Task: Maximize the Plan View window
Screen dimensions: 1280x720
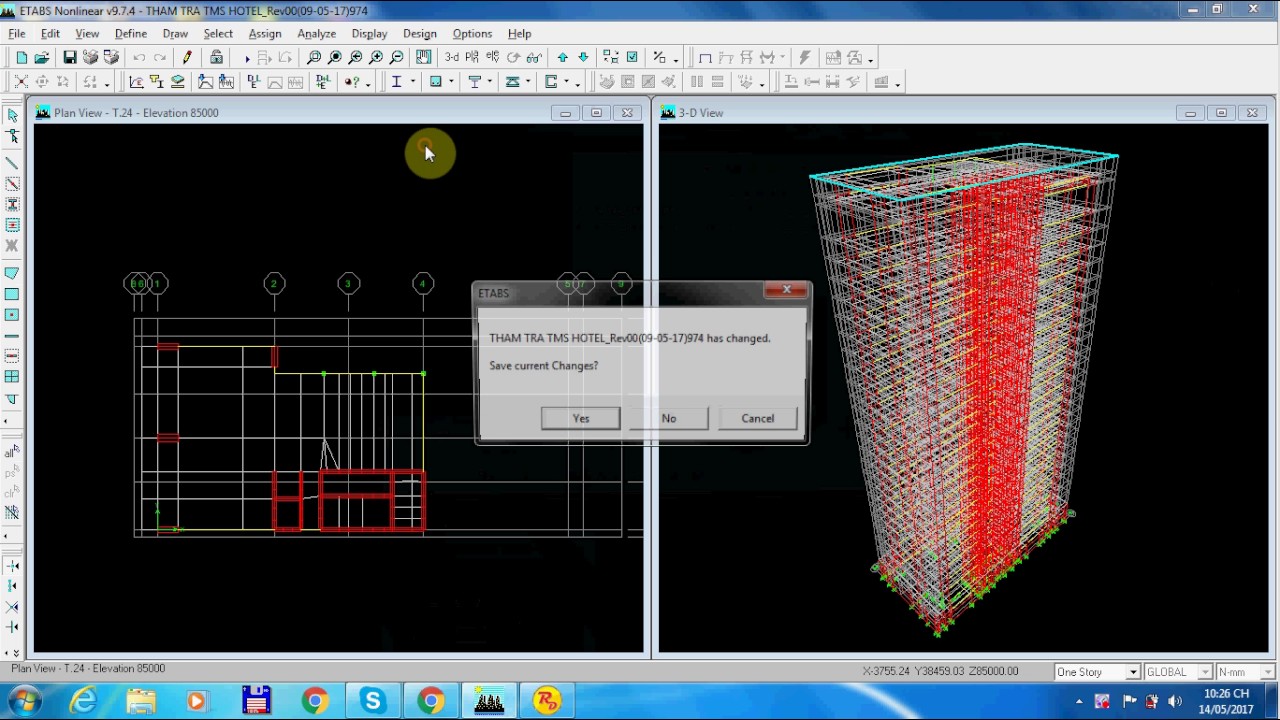Action: (x=596, y=113)
